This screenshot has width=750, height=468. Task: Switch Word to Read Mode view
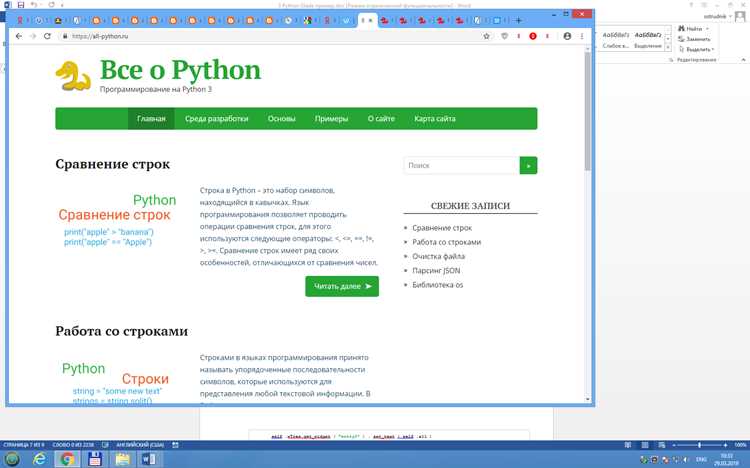point(628,445)
